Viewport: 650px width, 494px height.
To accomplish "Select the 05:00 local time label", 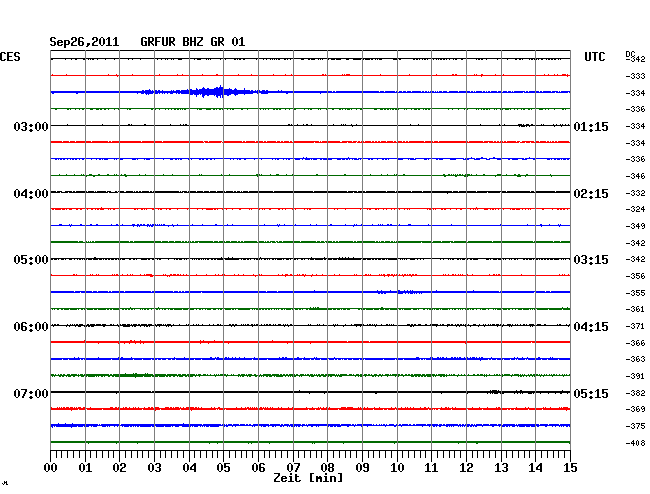I will pyautogui.click(x=31, y=260).
